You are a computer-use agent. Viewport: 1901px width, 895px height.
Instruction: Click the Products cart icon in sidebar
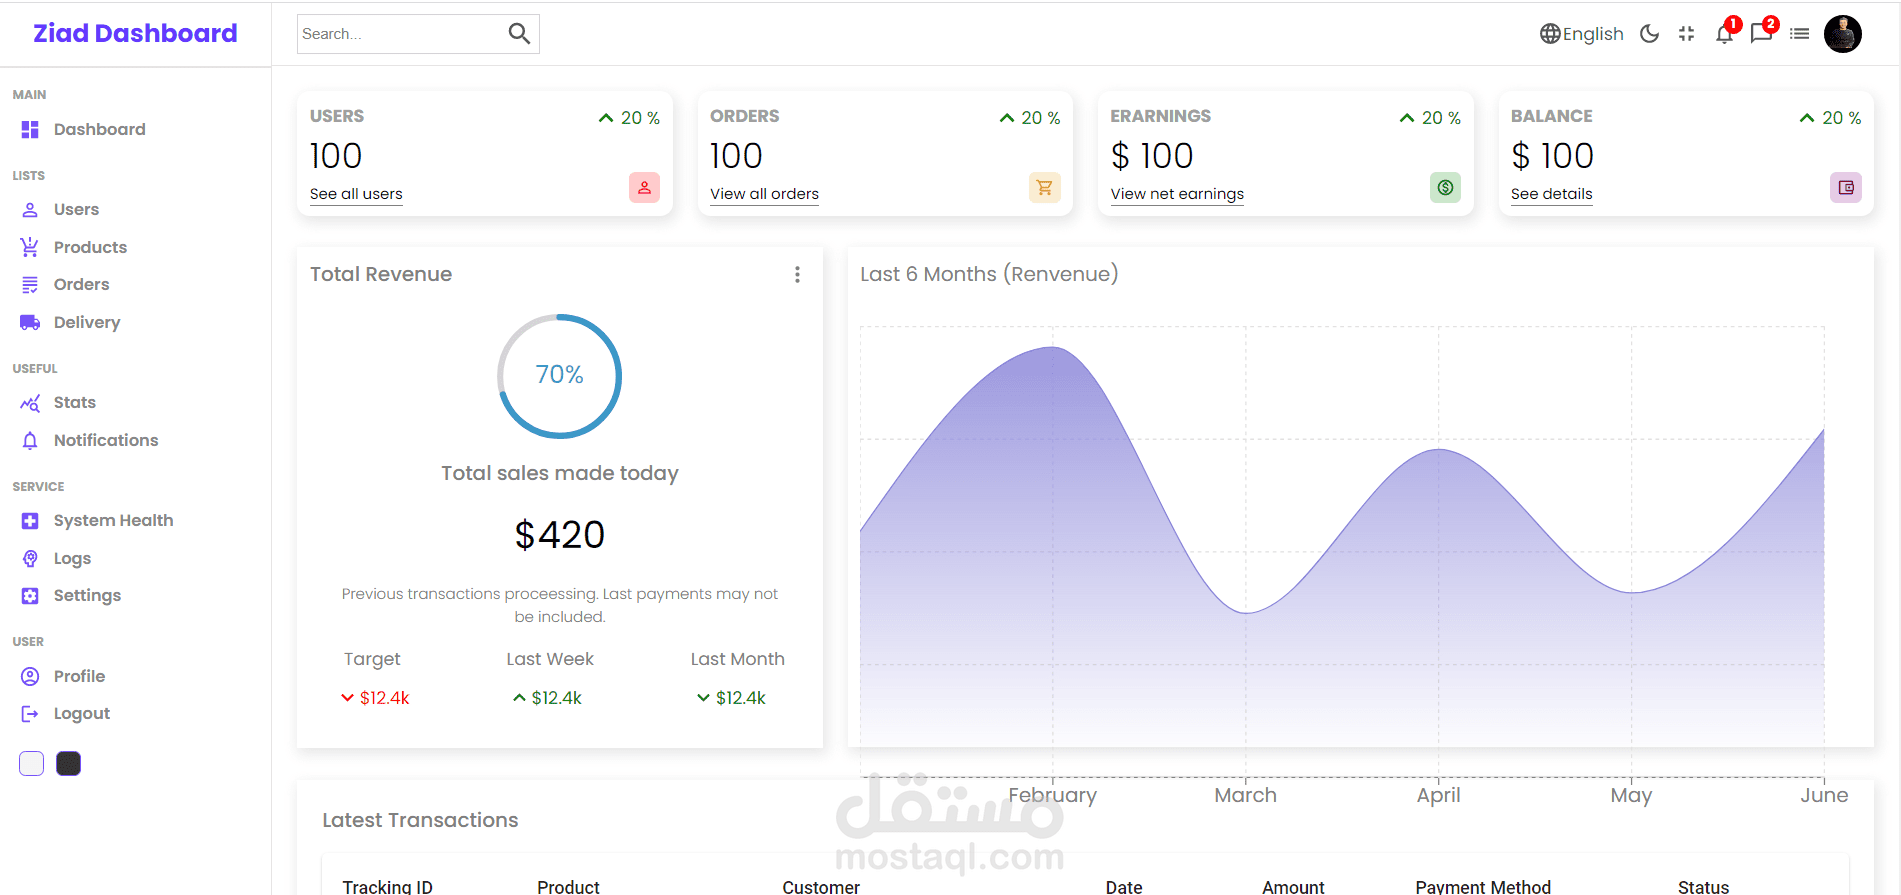coord(30,247)
